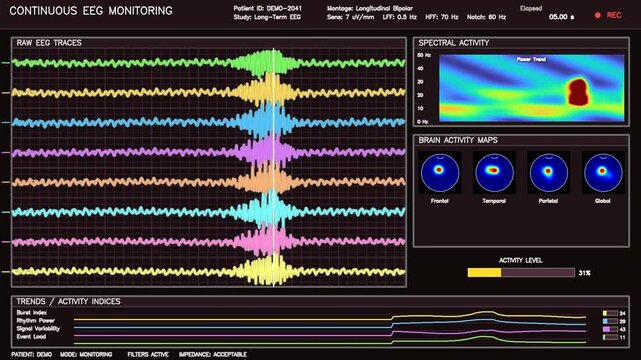Select the purple EEG trace channel marker
Image resolution: width=641 pixels, height=360 pixels.
click(5, 152)
